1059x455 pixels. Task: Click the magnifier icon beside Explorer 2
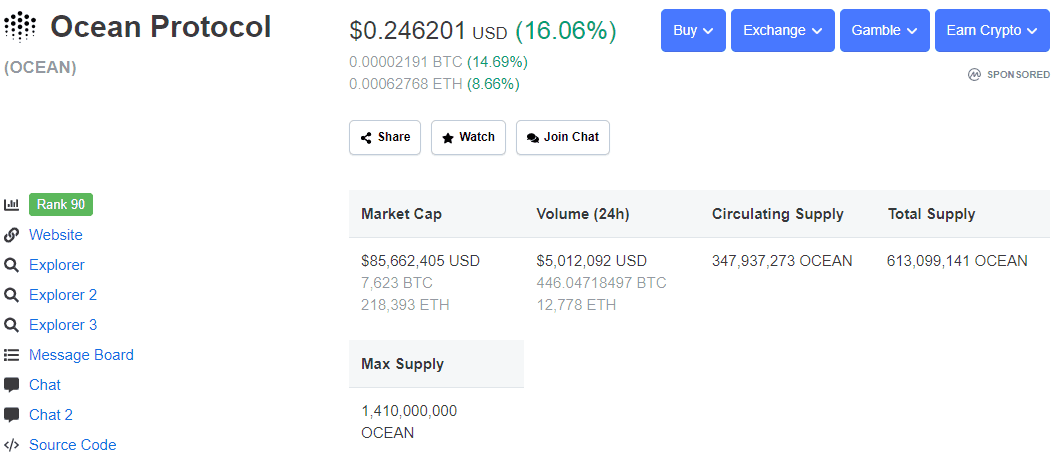click(12, 295)
